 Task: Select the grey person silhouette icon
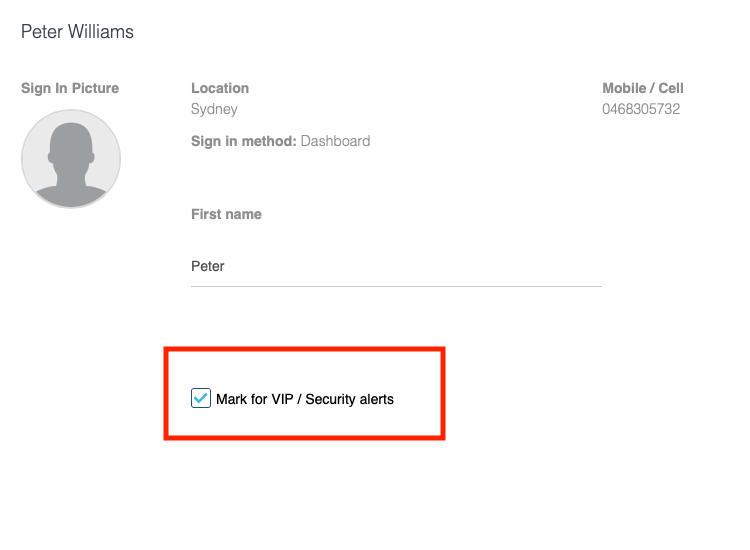pyautogui.click(x=71, y=164)
